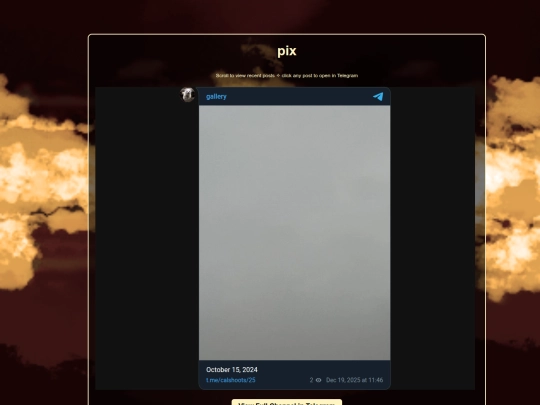Viewport: 540px width, 405px height.
Task: Click the pix page heading
Action: coord(287,51)
